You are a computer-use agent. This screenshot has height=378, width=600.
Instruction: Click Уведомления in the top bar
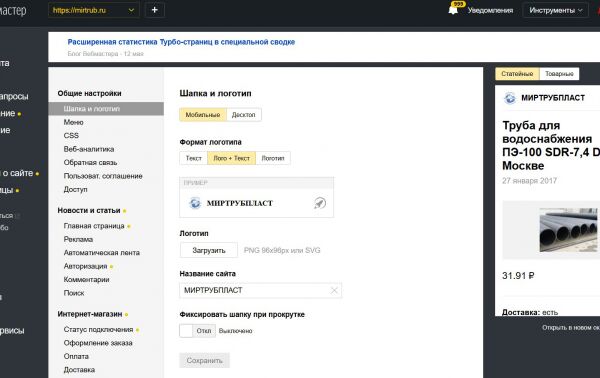(x=490, y=10)
